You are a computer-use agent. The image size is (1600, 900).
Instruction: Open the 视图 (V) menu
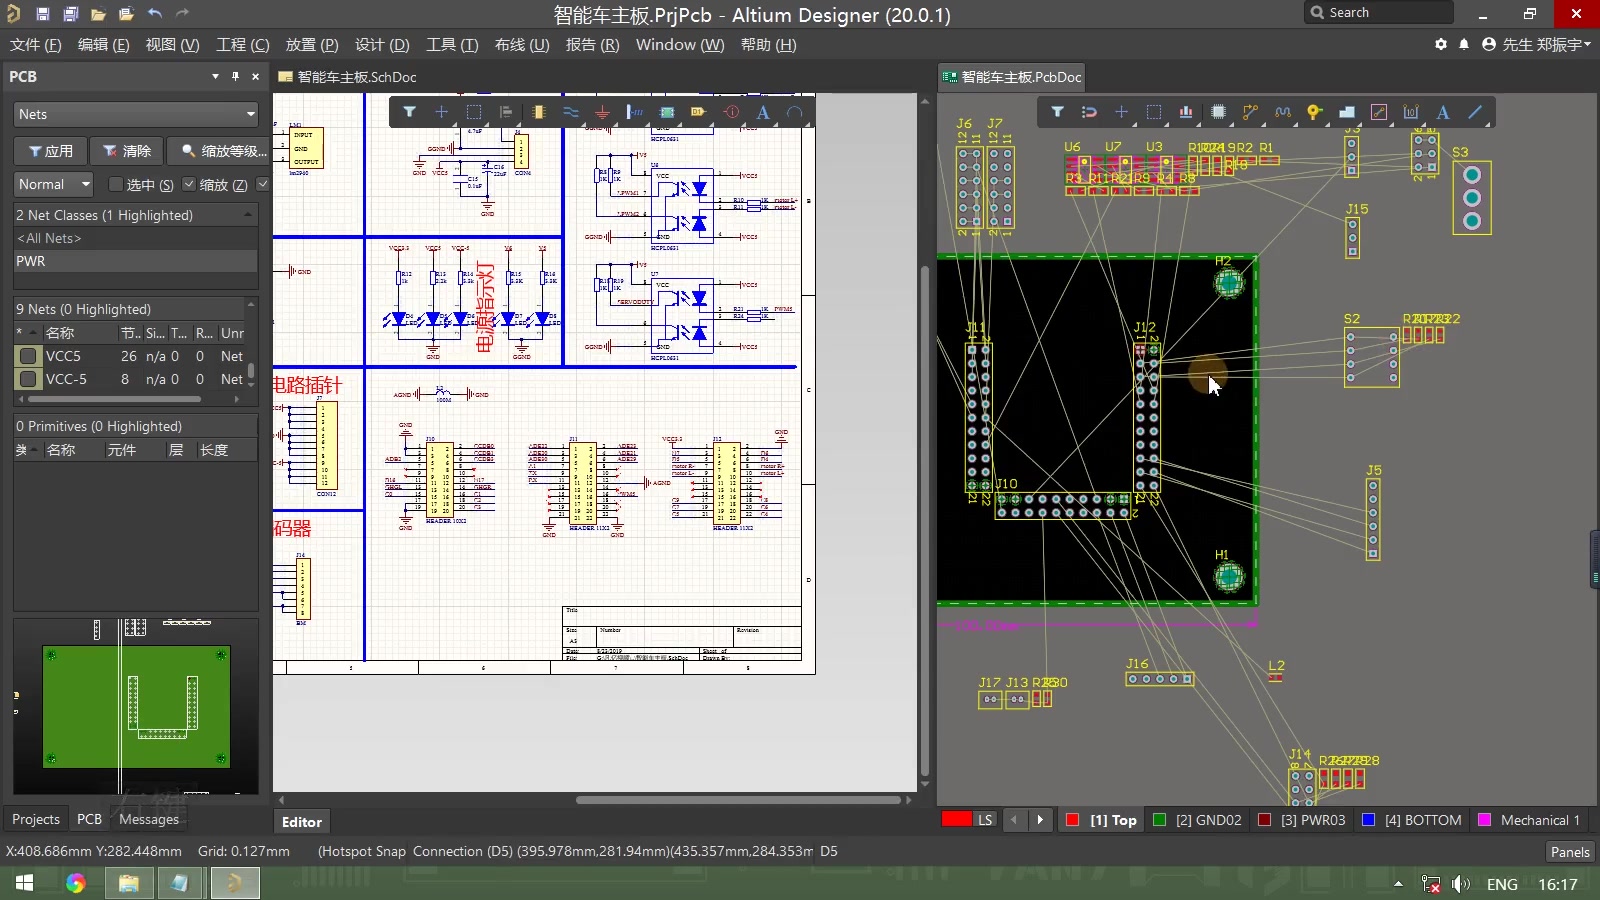[x=172, y=44]
